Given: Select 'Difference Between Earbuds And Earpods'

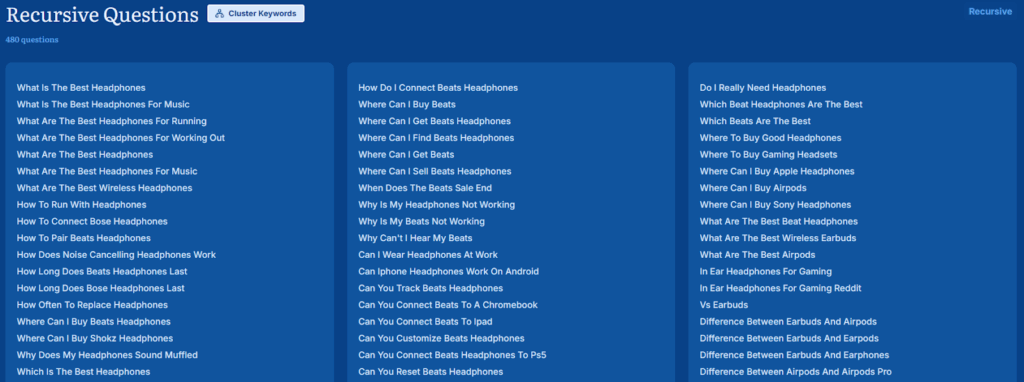Looking at the screenshot, I should (789, 338).
